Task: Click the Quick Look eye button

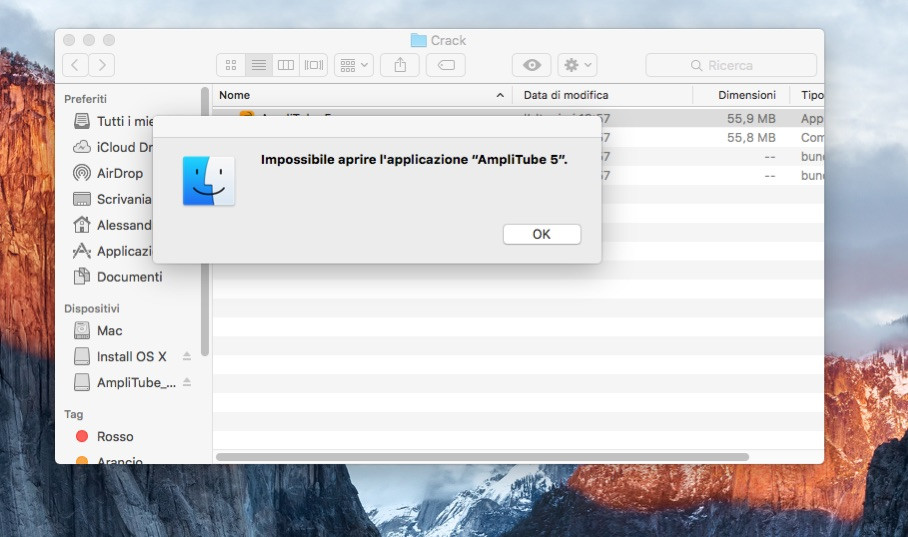Action: 532,65
